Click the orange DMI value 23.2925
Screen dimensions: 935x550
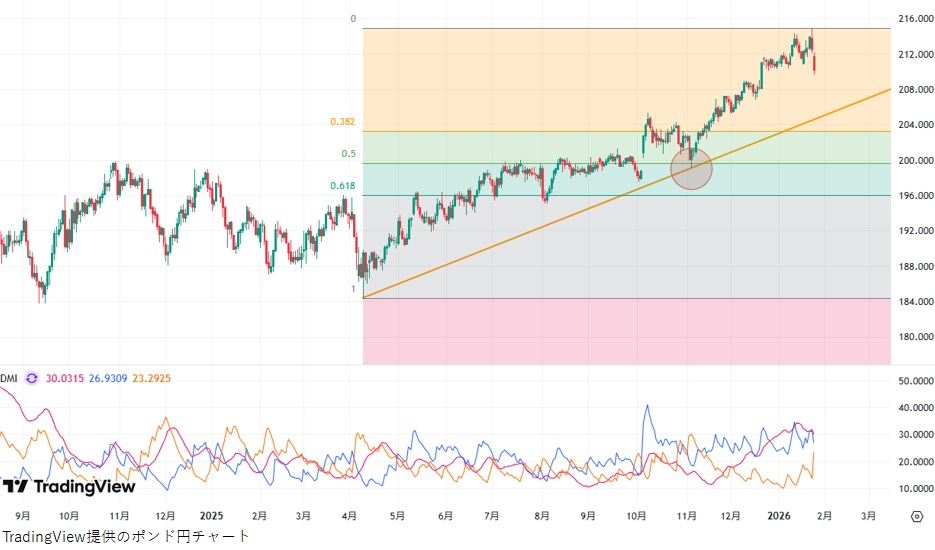tap(153, 378)
